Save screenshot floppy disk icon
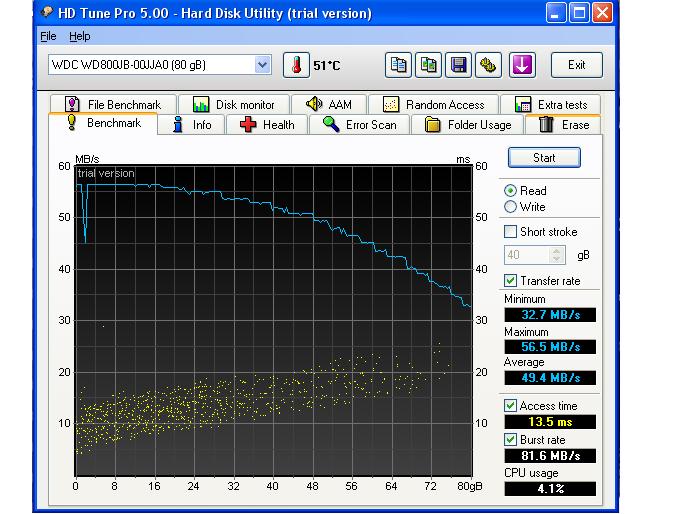Image resolution: width=680 pixels, height=514 pixels. click(458, 65)
